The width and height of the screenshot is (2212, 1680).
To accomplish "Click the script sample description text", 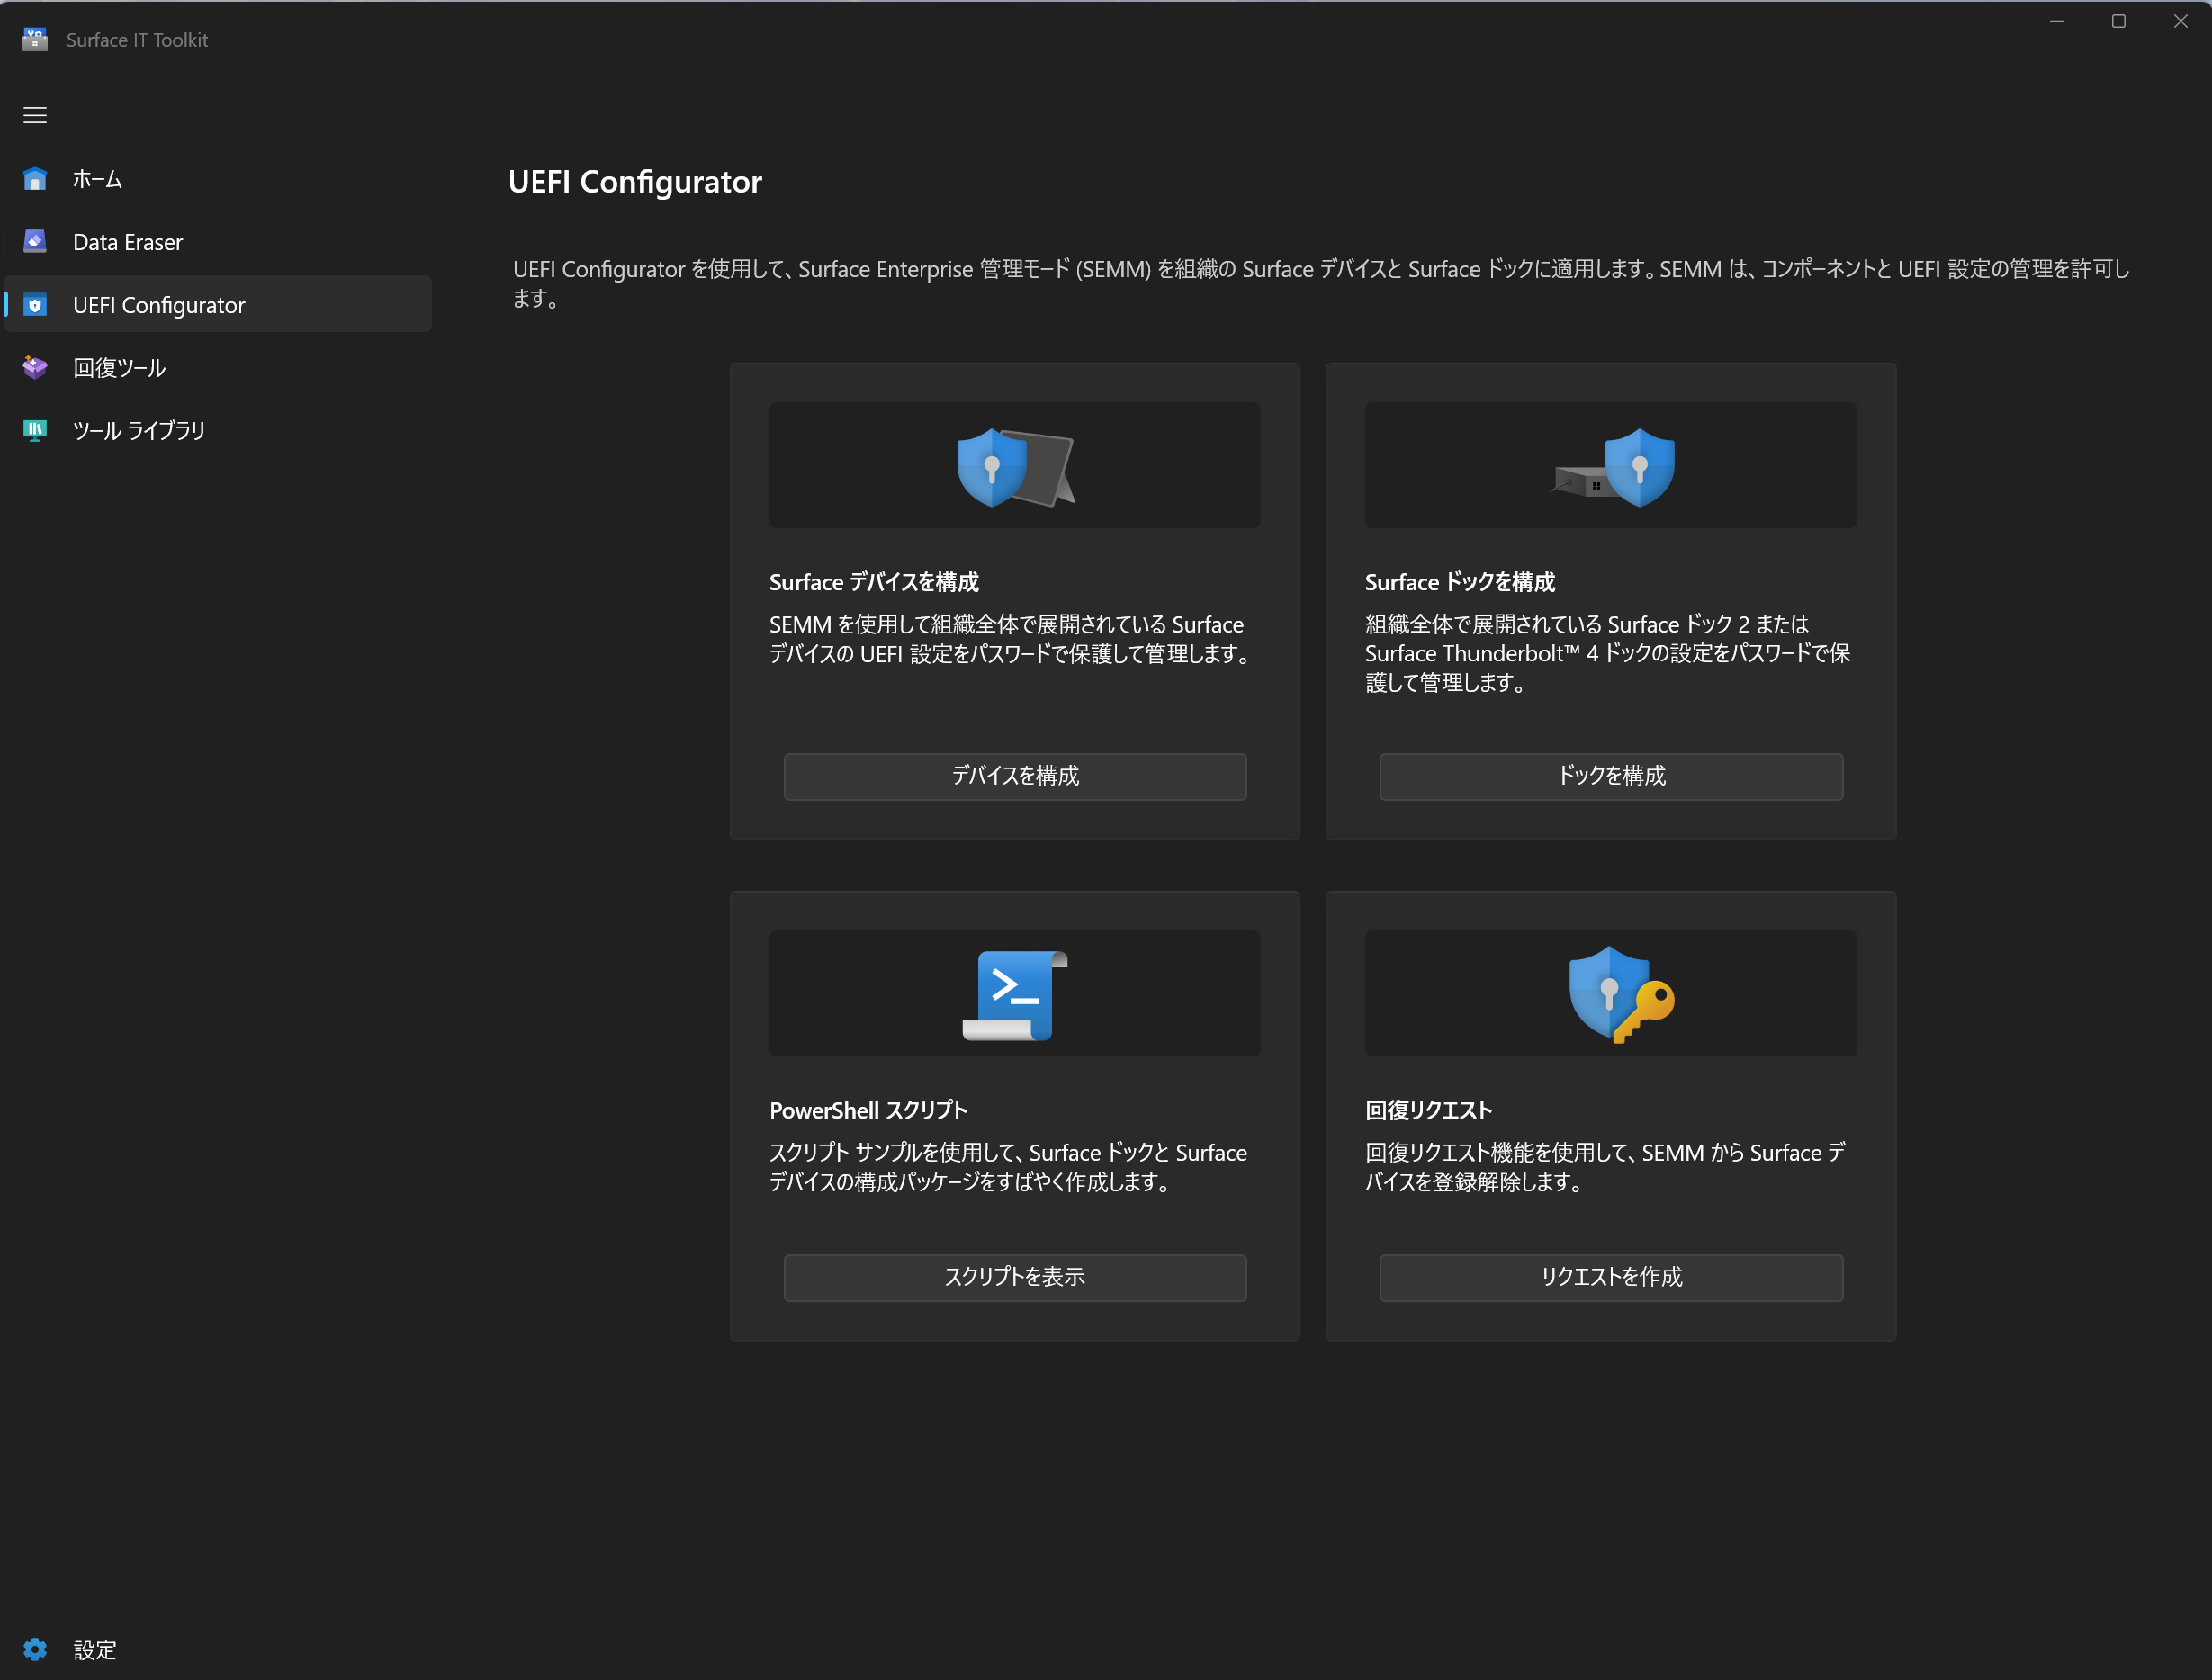I will tap(1008, 1167).
